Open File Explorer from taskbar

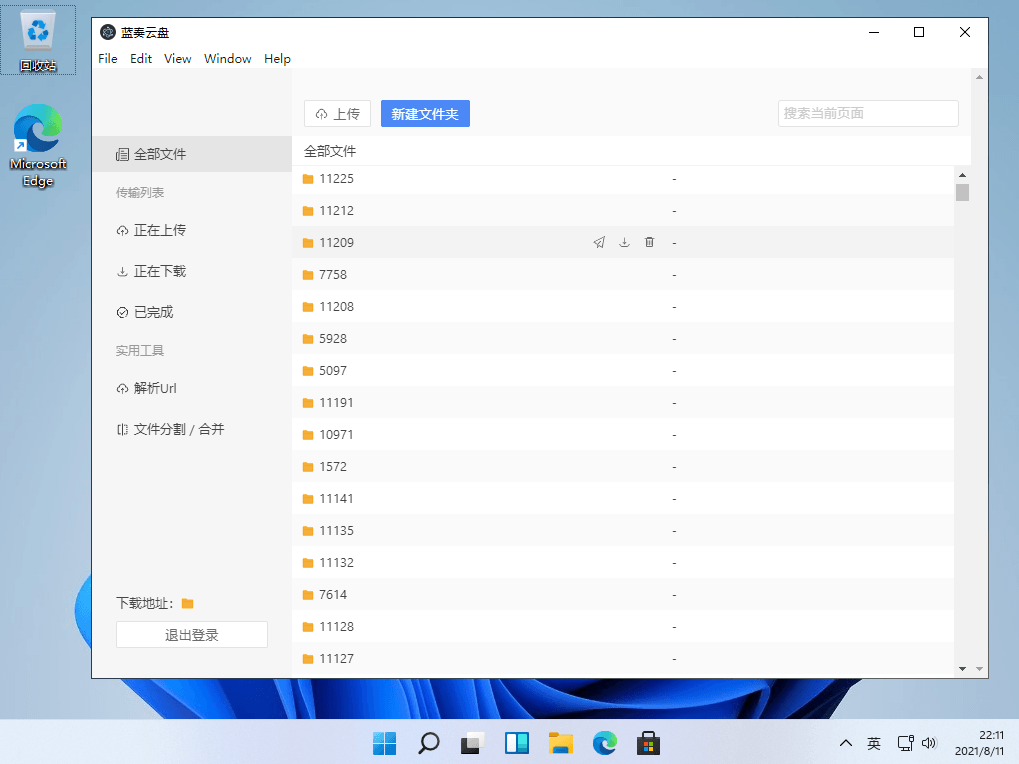(x=560, y=743)
